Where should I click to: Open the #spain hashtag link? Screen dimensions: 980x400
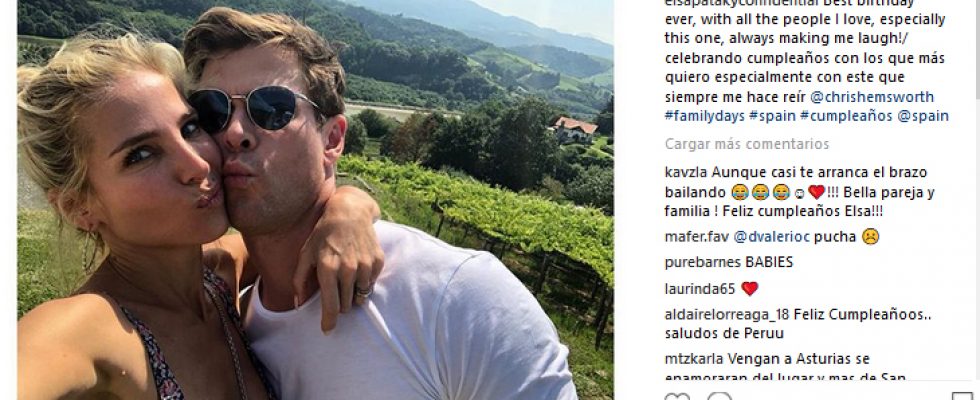coord(772,116)
